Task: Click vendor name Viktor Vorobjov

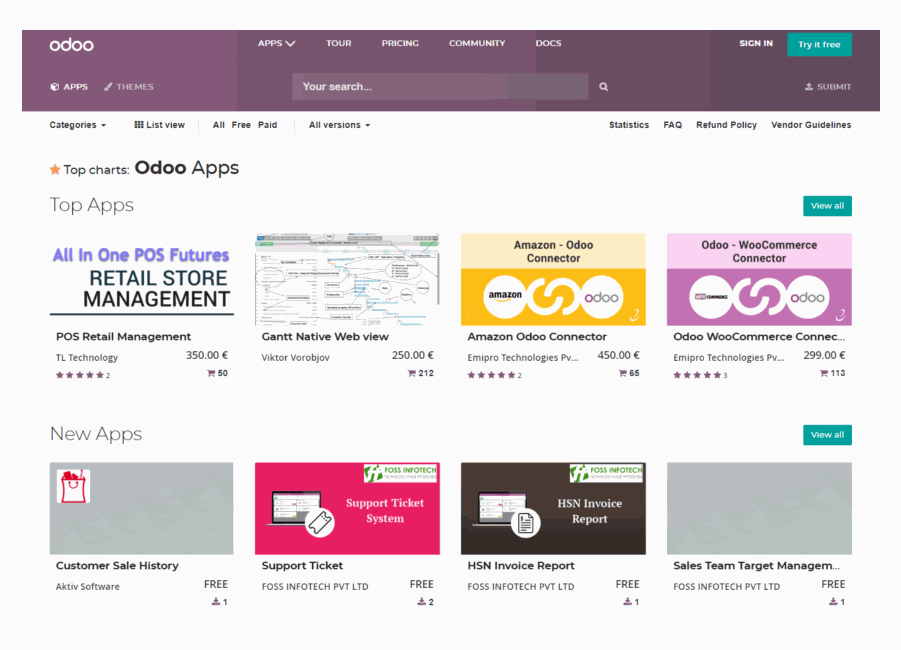Action: point(295,357)
